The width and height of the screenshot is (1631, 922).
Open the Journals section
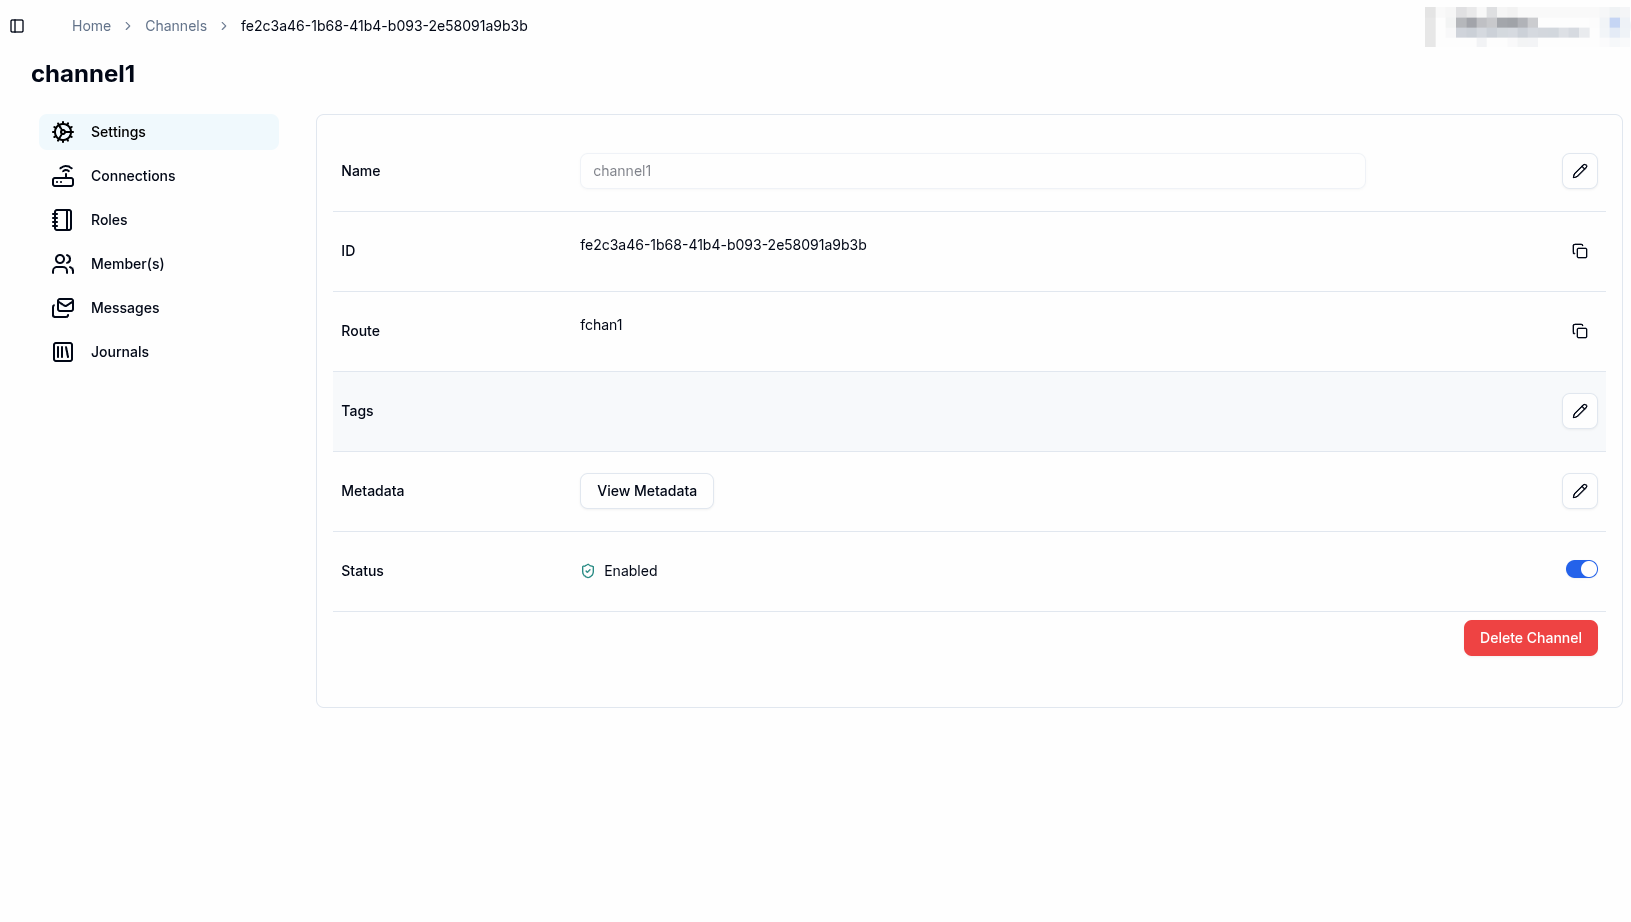[119, 352]
